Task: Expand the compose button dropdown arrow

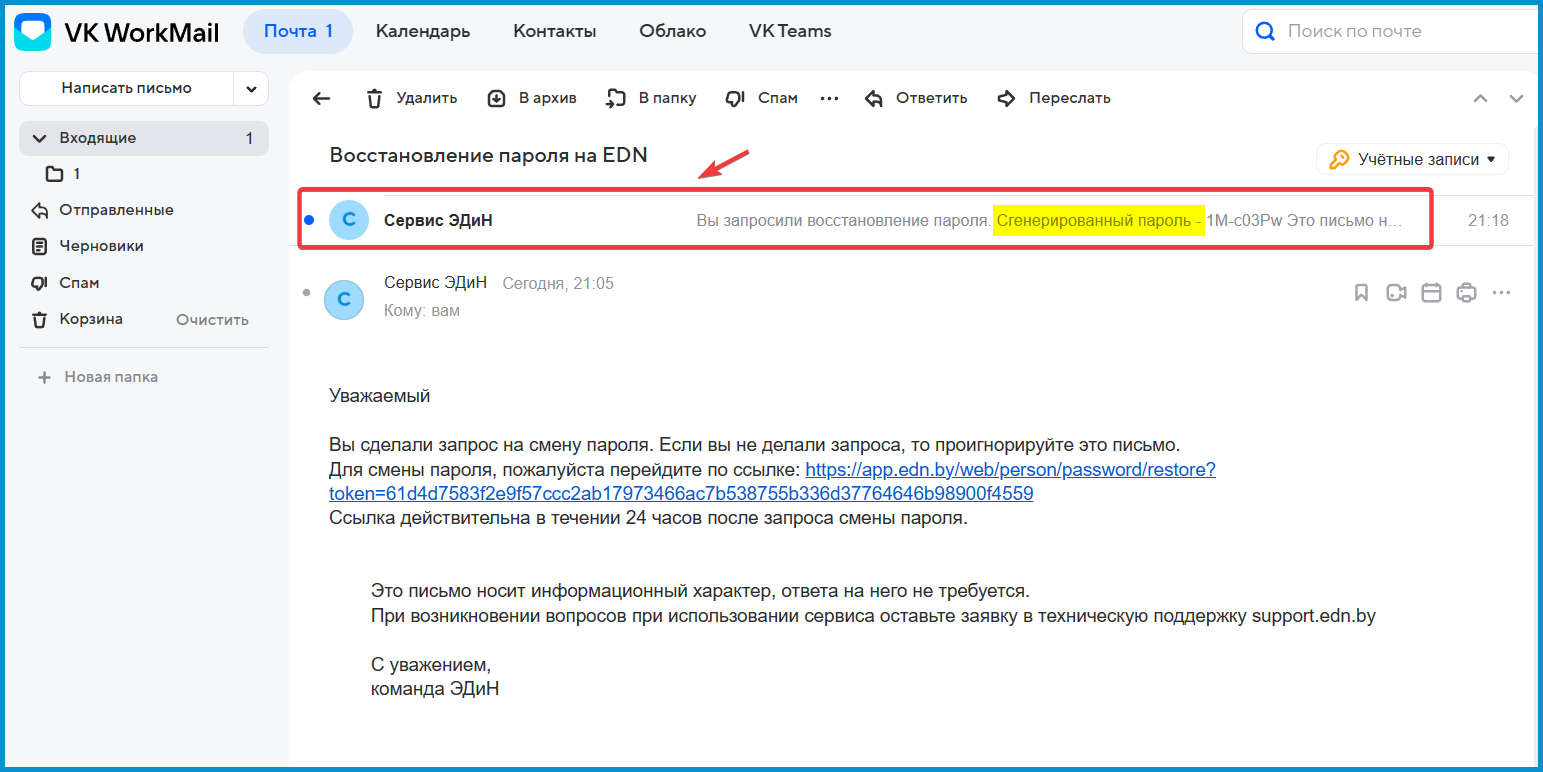Action: coord(251,88)
